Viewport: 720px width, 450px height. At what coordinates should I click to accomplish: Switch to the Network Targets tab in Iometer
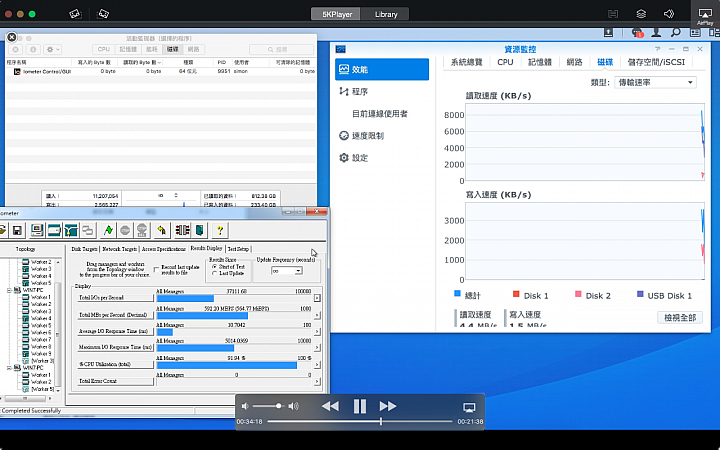point(119,249)
